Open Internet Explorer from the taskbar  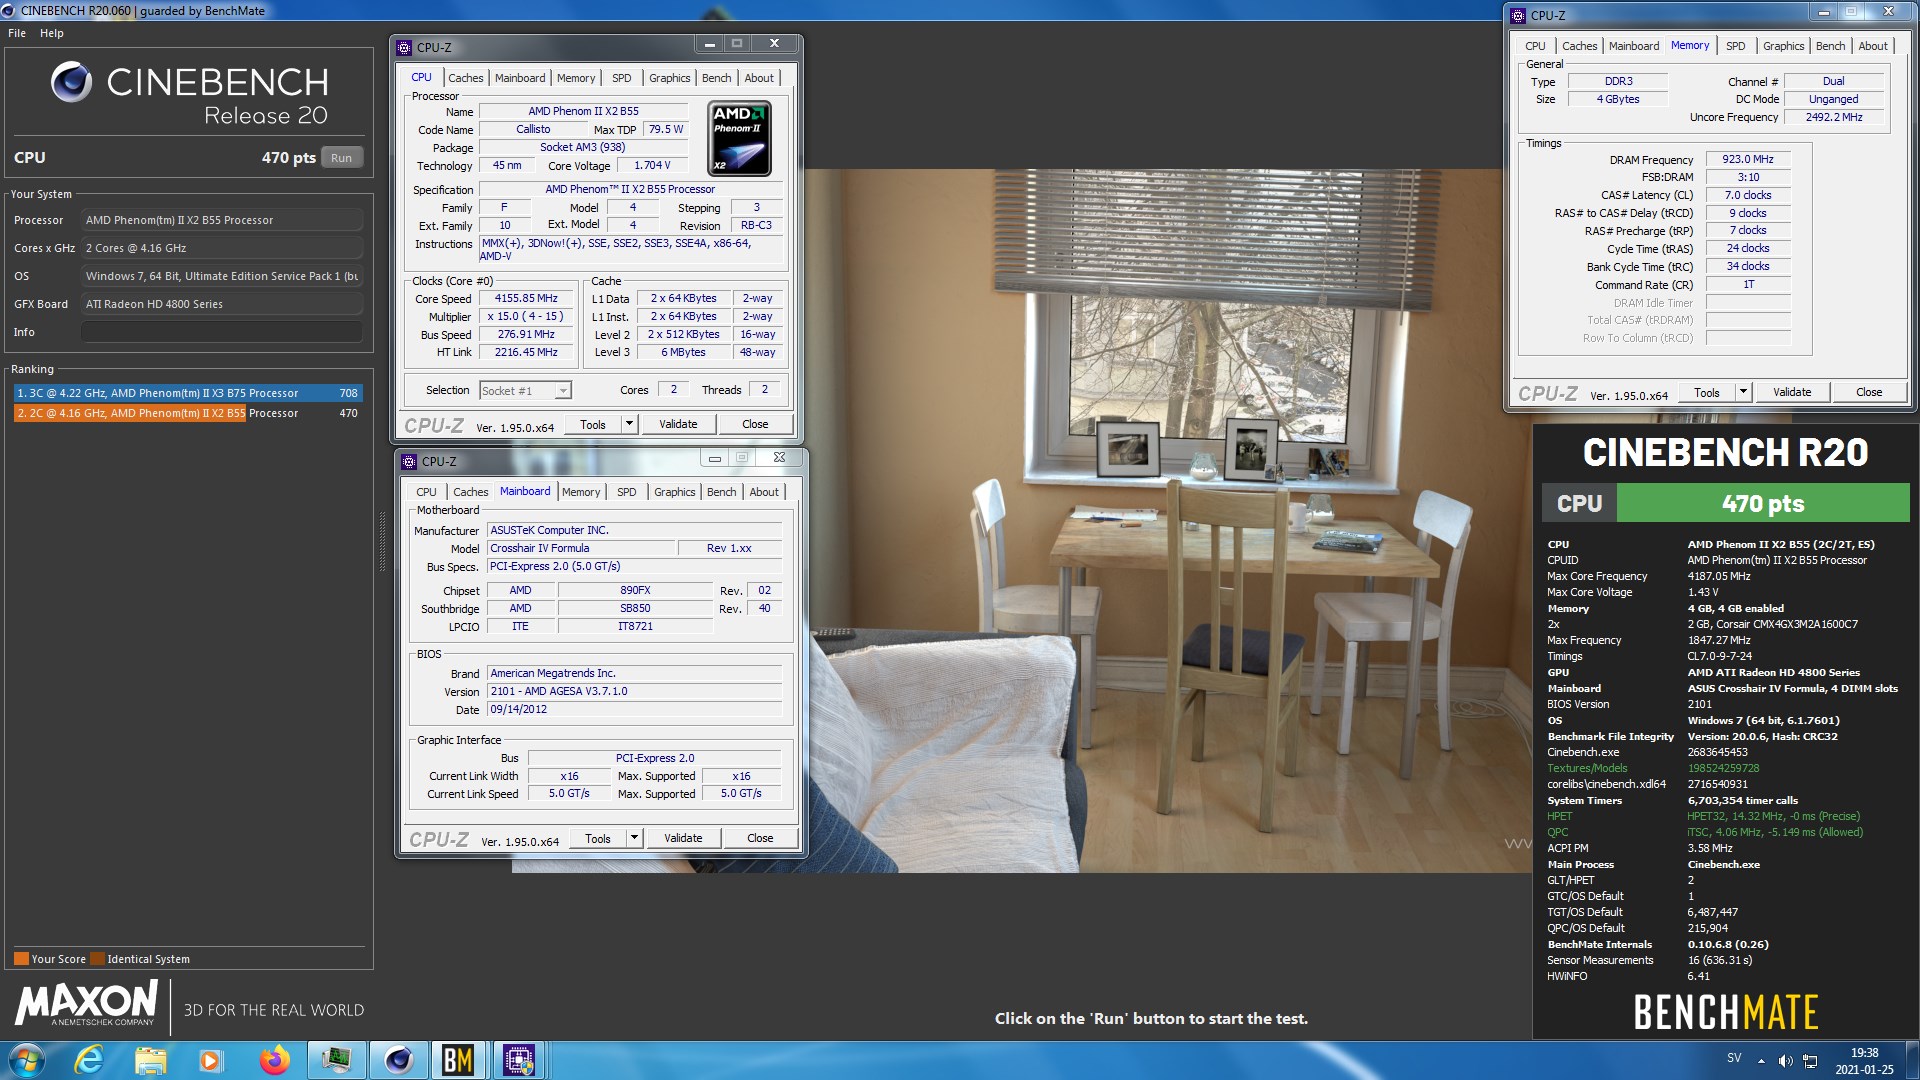pyautogui.click(x=90, y=1060)
